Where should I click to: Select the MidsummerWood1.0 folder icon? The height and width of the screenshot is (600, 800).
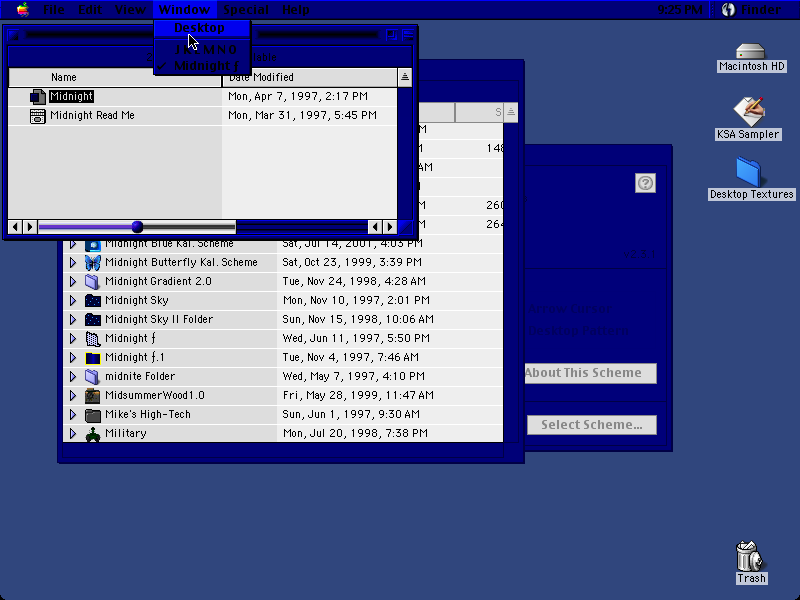[92, 395]
